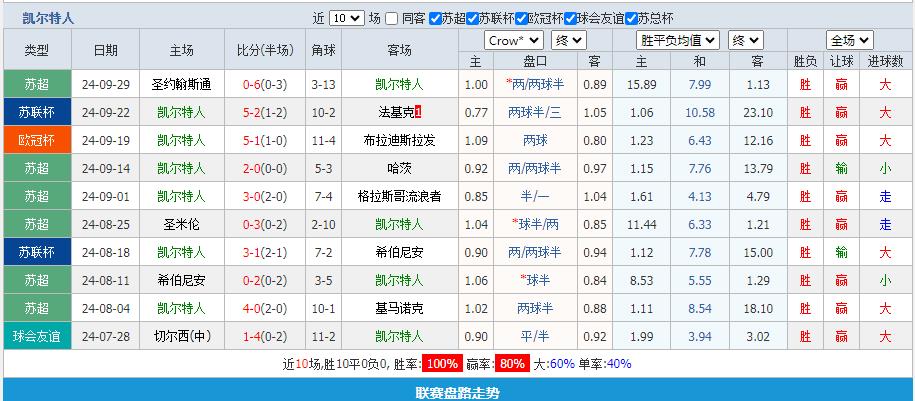The image size is (915, 401).
Task: Expand the 胜平负均值 dropdown
Action: [x=678, y=40]
